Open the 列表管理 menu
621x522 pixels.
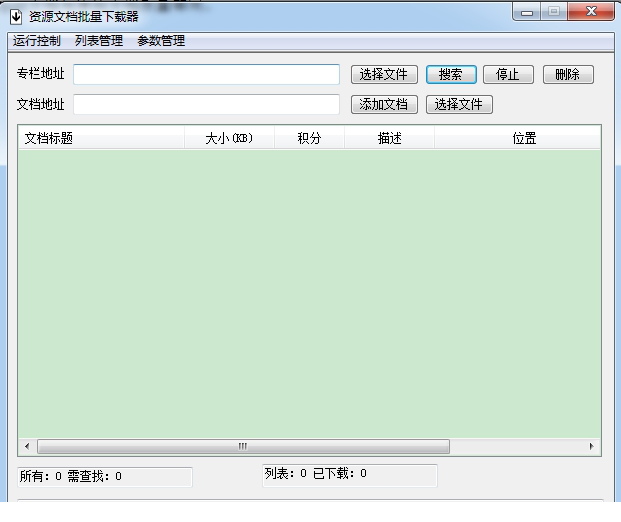coord(99,40)
